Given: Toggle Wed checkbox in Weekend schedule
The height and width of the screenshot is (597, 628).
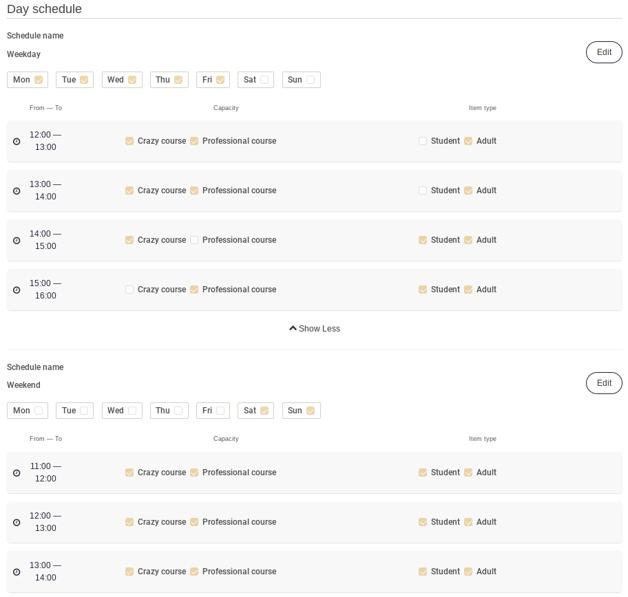Looking at the screenshot, I should click(x=132, y=411).
